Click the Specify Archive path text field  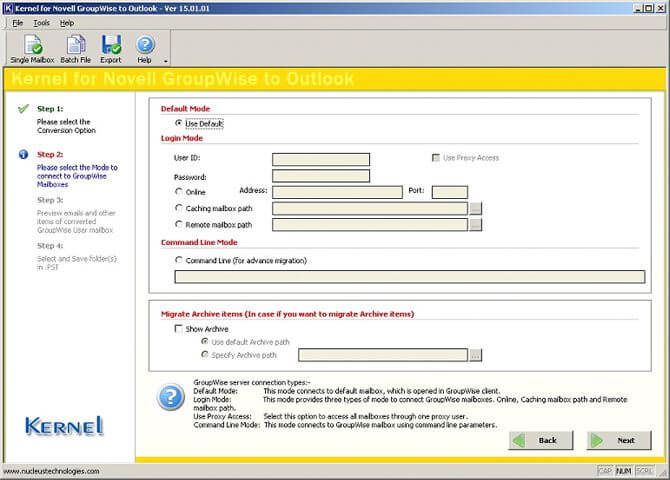(x=383, y=355)
